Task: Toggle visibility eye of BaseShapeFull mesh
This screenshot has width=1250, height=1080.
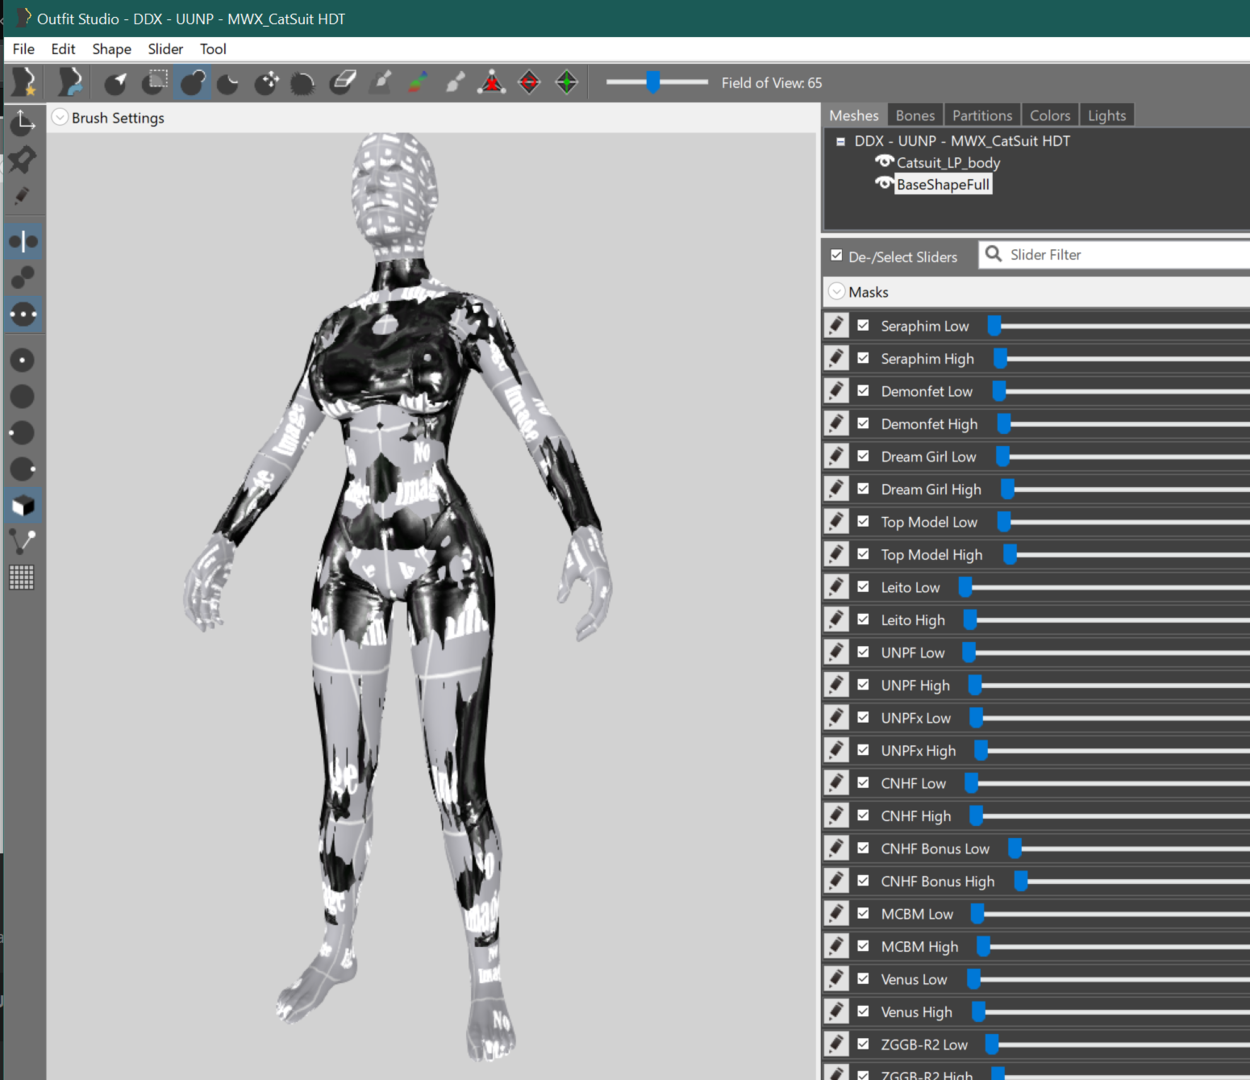Action: pyautogui.click(x=884, y=183)
